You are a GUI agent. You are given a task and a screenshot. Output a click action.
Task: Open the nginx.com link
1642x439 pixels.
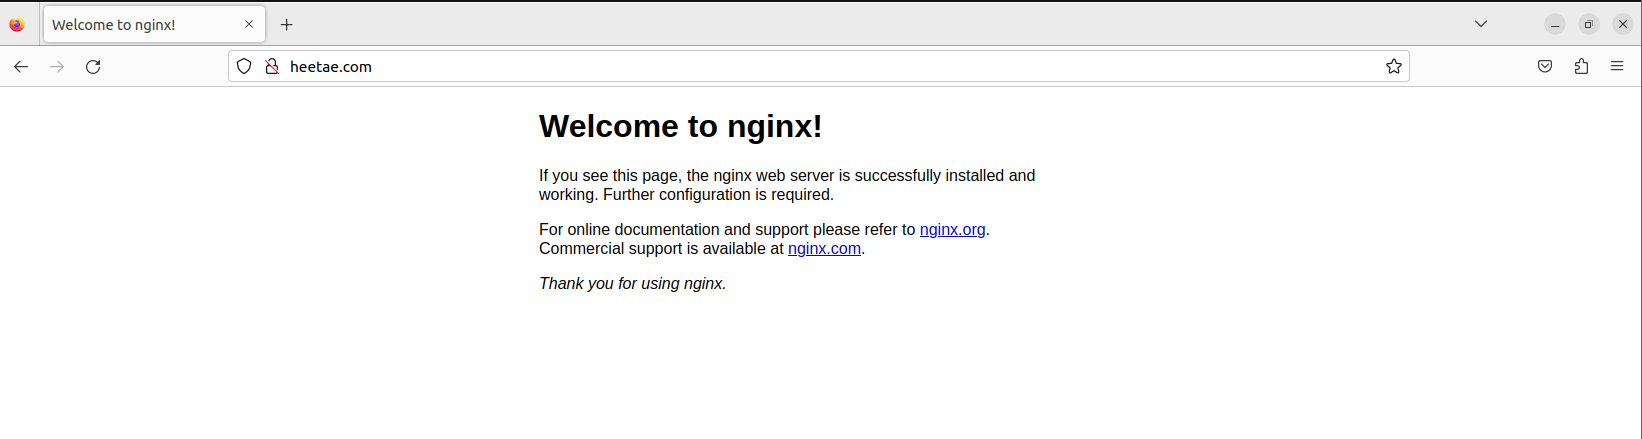point(824,249)
